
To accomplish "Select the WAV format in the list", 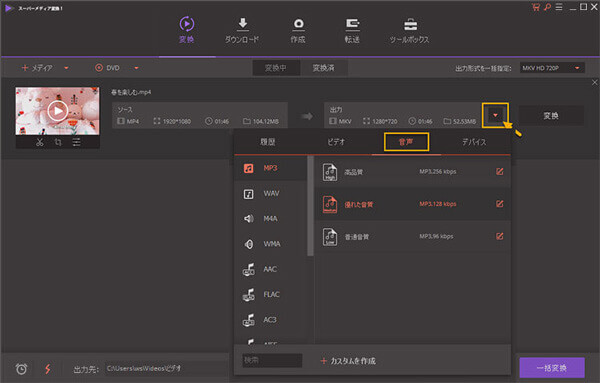I will (x=271, y=194).
